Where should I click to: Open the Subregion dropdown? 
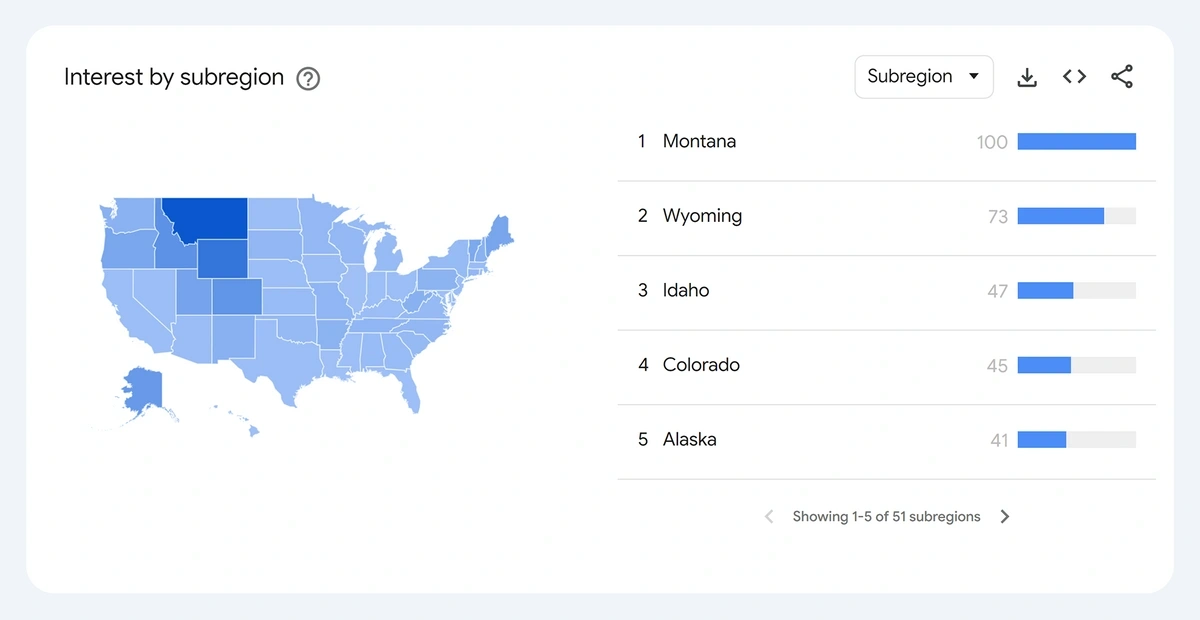click(924, 77)
